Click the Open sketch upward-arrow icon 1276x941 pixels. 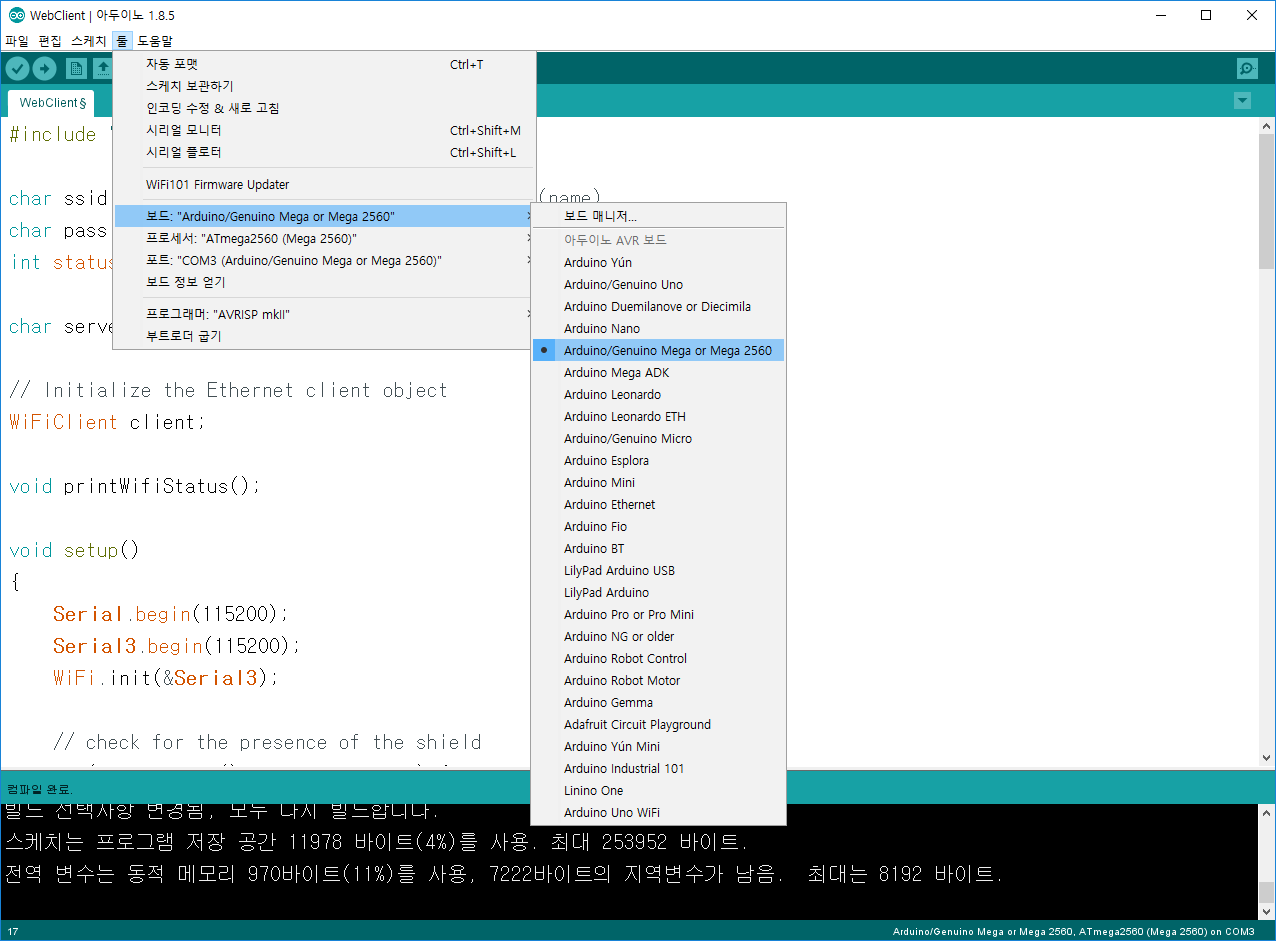pos(102,68)
